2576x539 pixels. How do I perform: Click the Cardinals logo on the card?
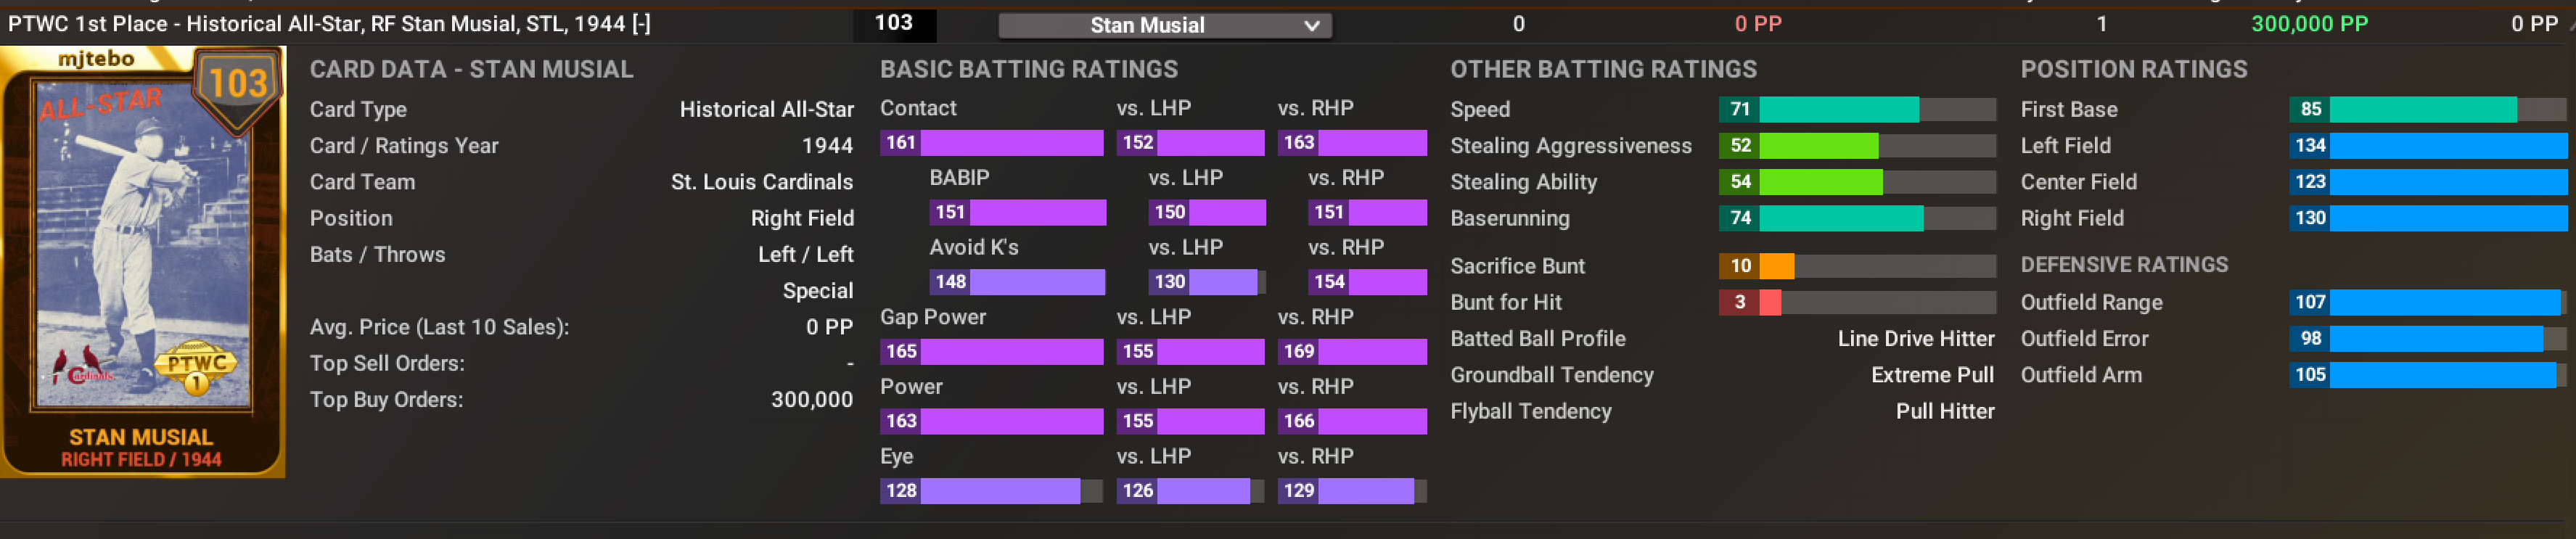pyautogui.click(x=84, y=368)
